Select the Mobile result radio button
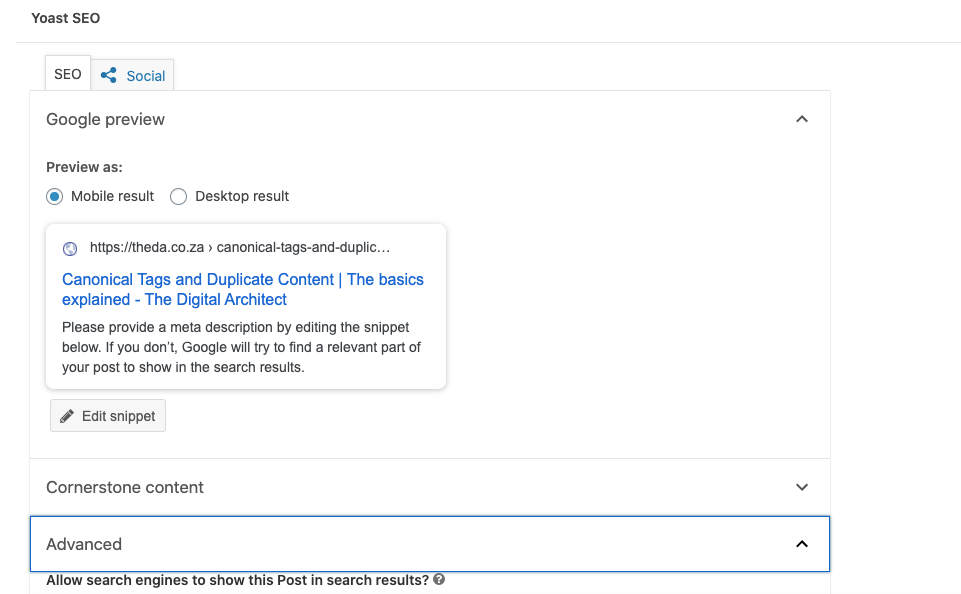961x594 pixels. pos(55,197)
